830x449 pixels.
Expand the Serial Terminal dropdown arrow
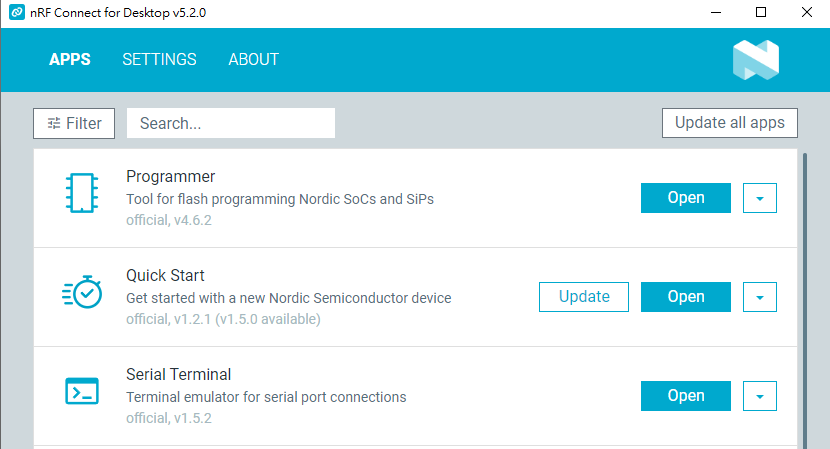click(760, 396)
